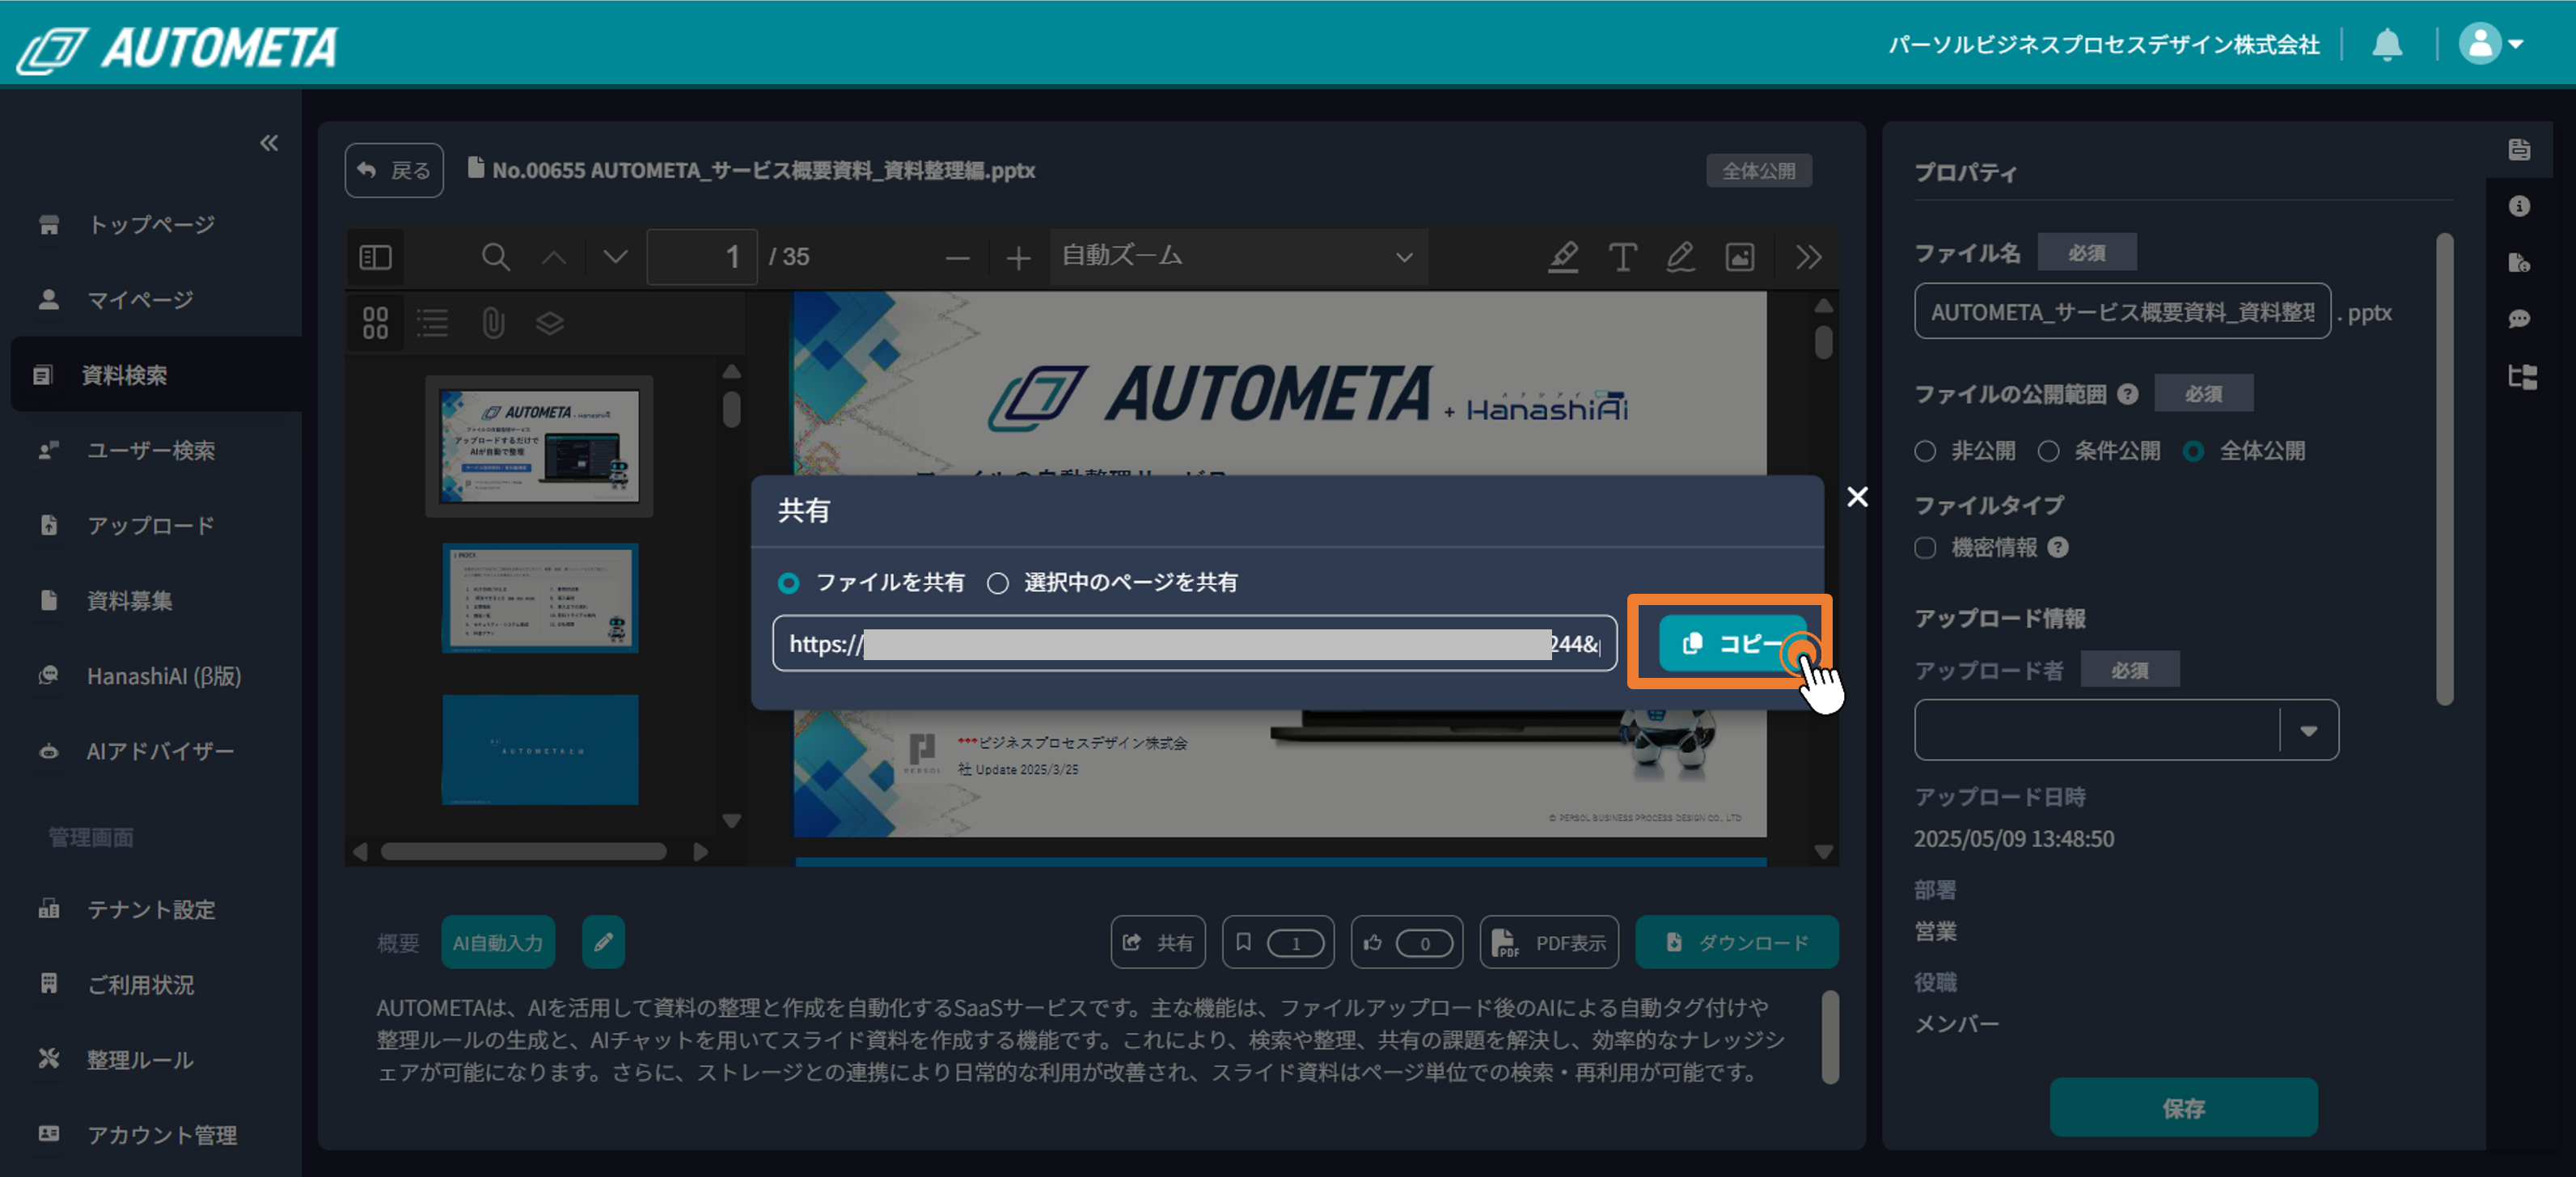This screenshot has height=1177, width=2576.
Task: Click AI自動入力 button
Action: pos(497,942)
